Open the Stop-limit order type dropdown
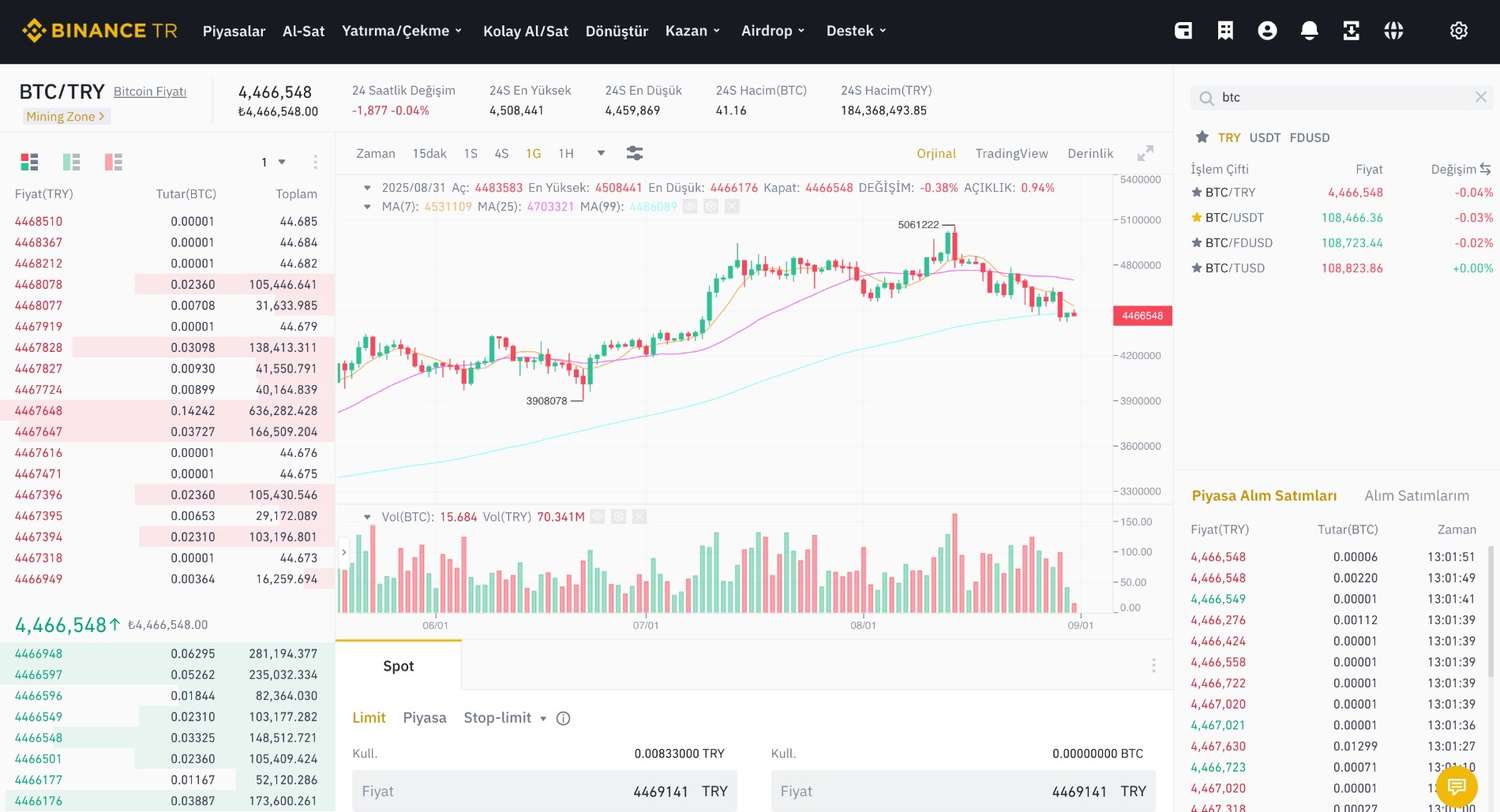Image resolution: width=1500 pixels, height=812 pixels. (543, 718)
